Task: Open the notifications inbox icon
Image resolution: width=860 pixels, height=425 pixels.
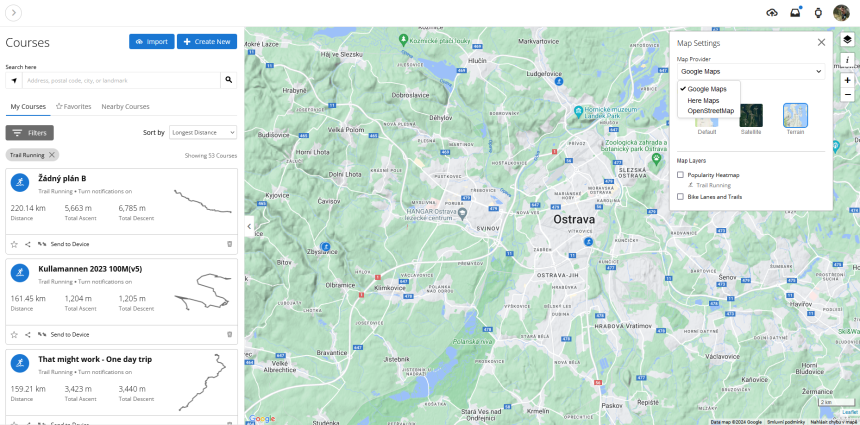Action: coord(795,13)
